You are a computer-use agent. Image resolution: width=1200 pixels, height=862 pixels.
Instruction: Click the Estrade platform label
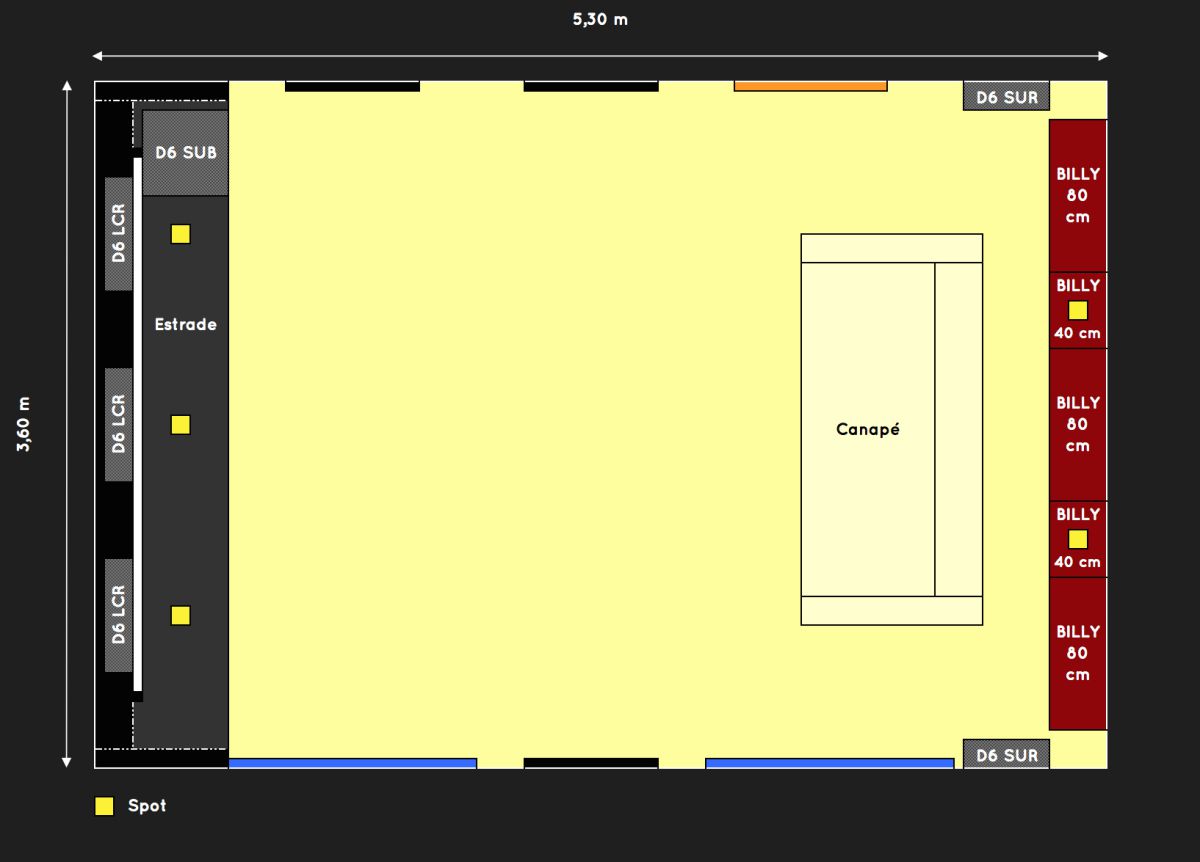coord(185,324)
